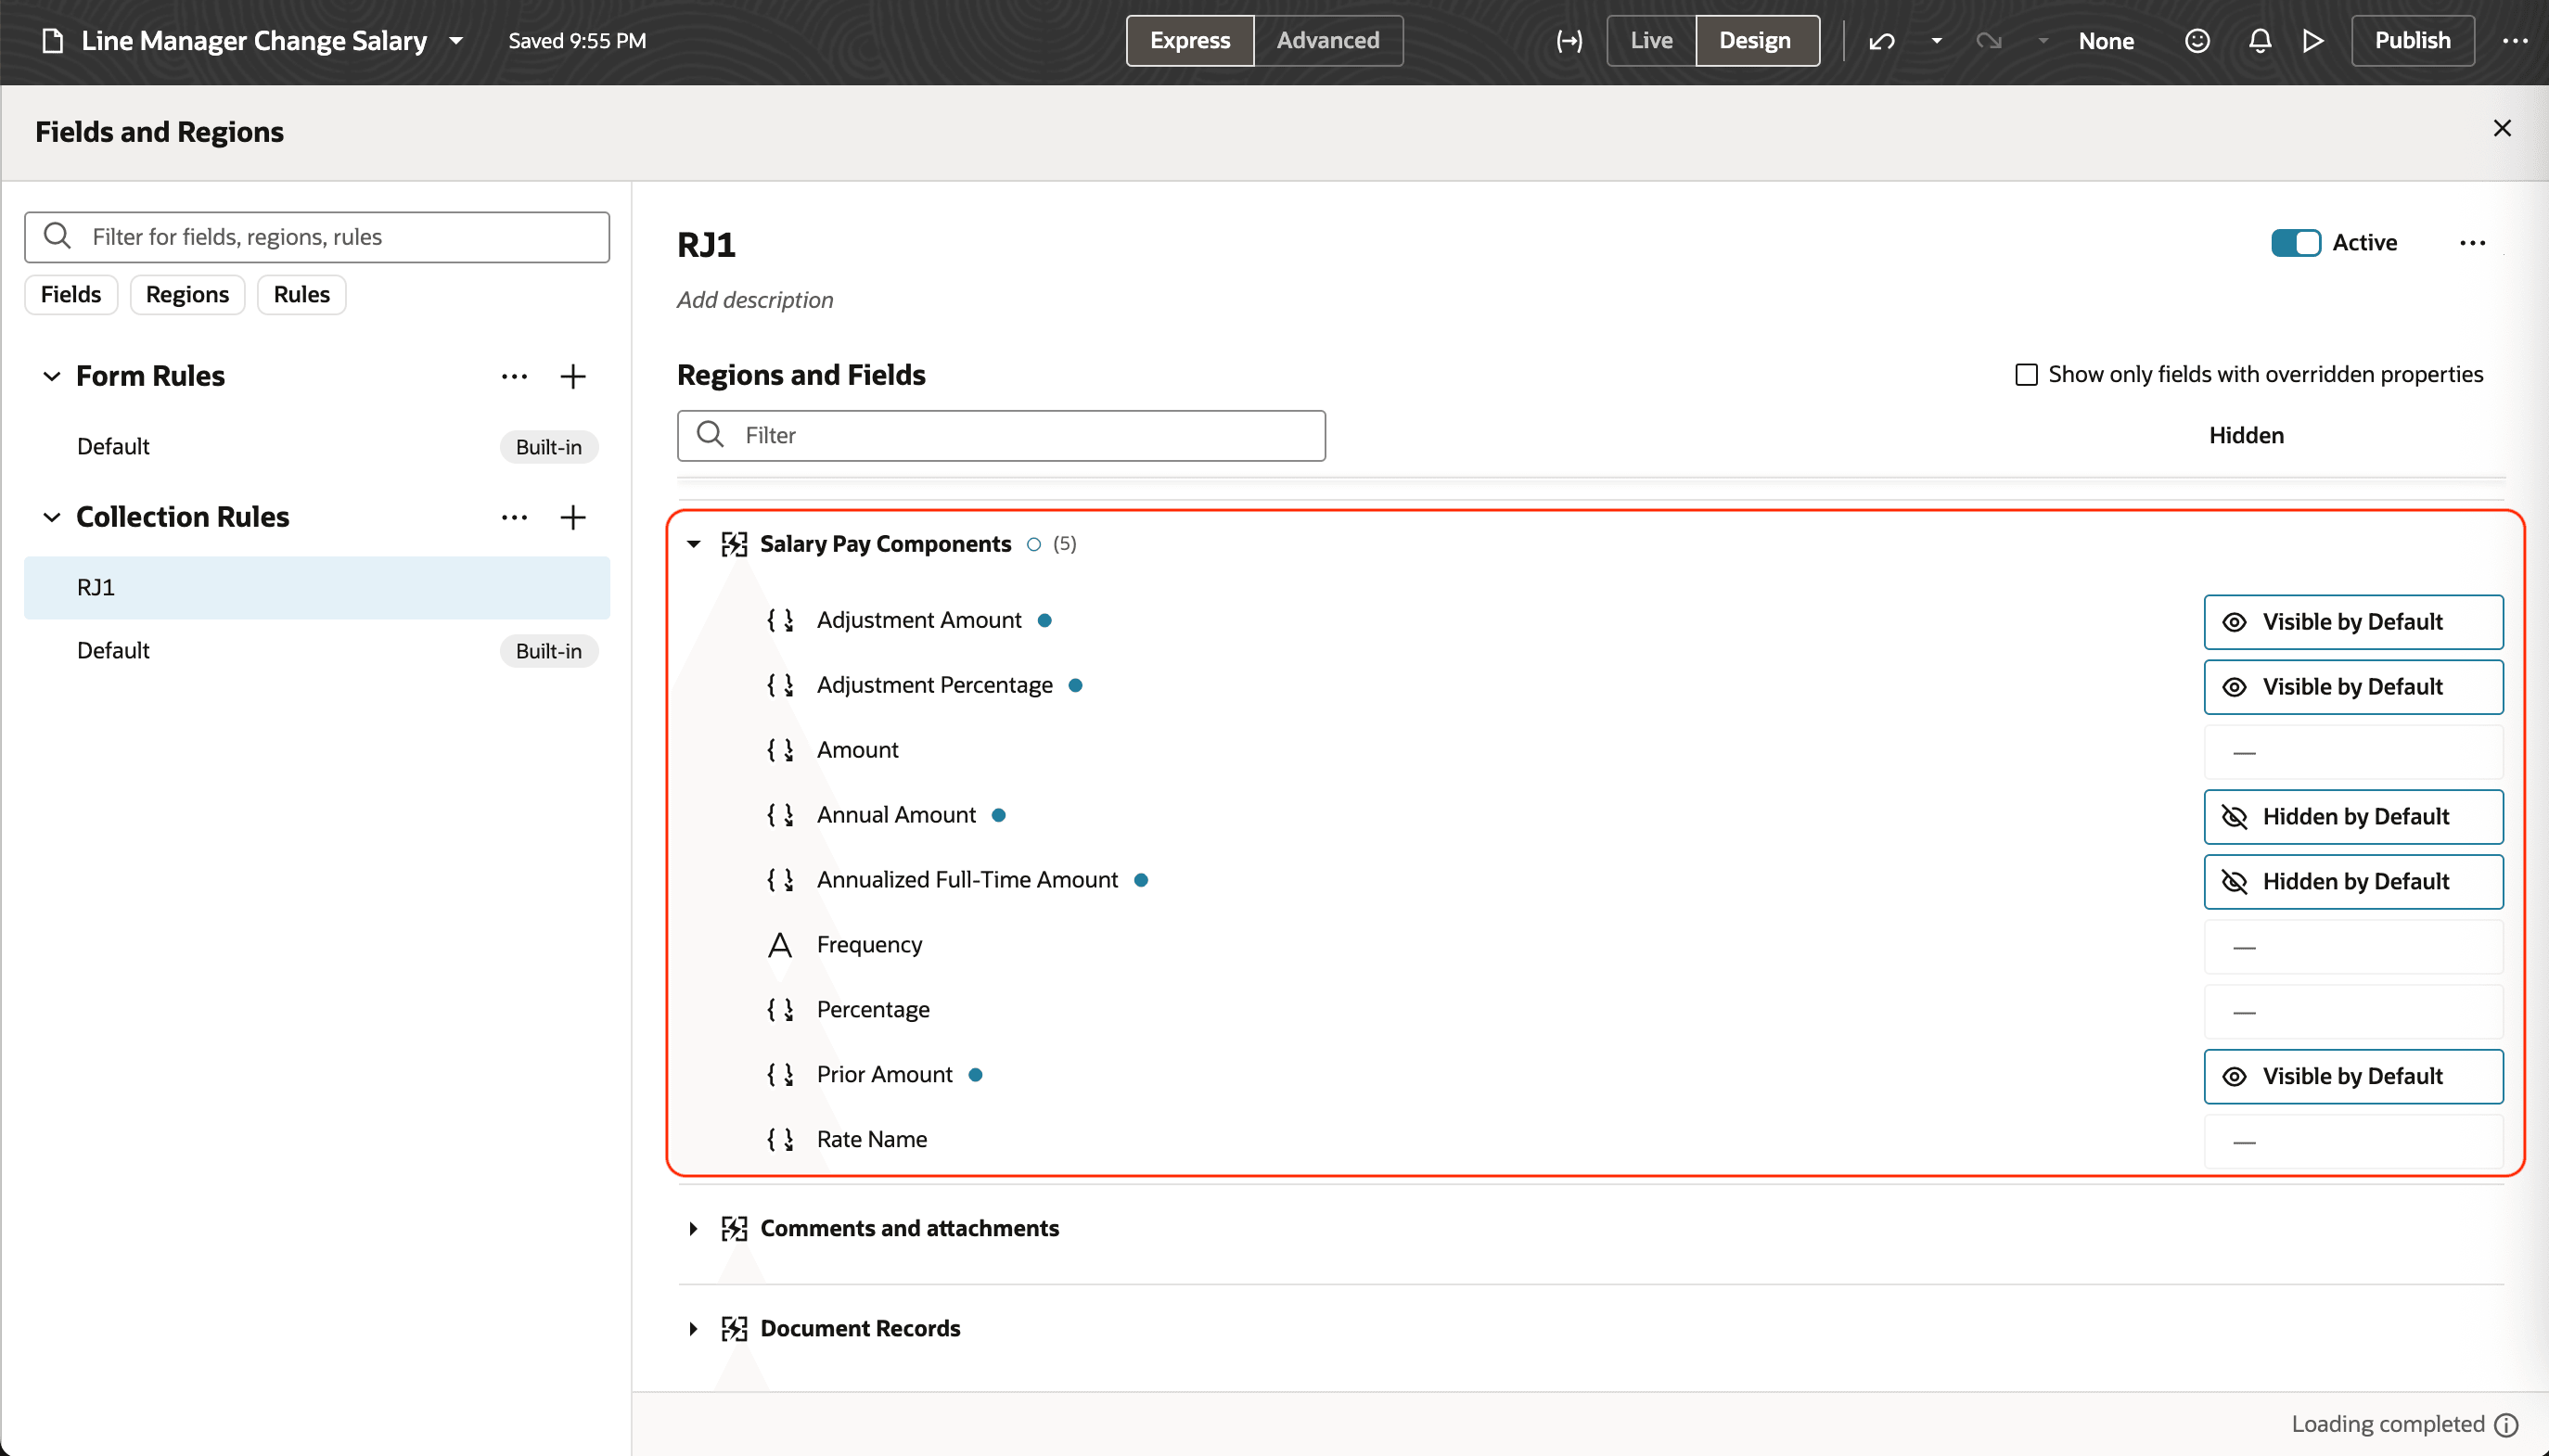Screen dimensions: 2549x1456
Task: Open RJ1 rule three-dot actions menu
Action: 2472,243
